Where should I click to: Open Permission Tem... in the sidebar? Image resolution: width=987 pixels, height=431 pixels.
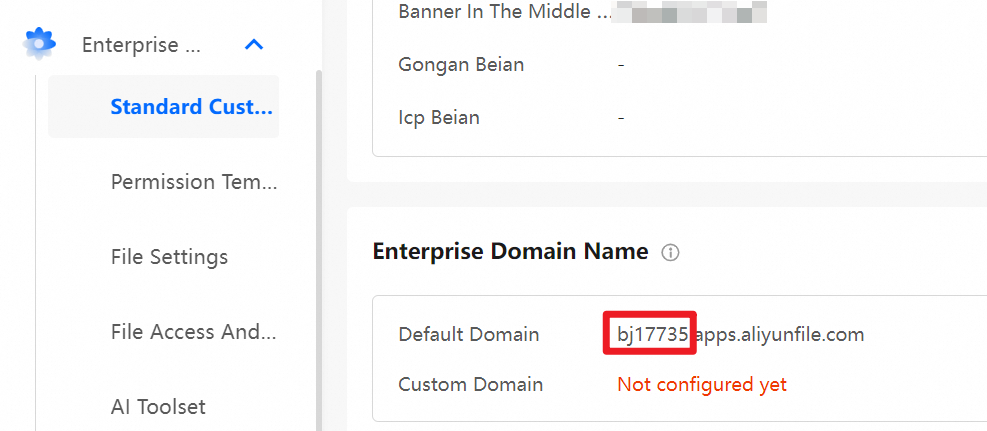coord(193,182)
